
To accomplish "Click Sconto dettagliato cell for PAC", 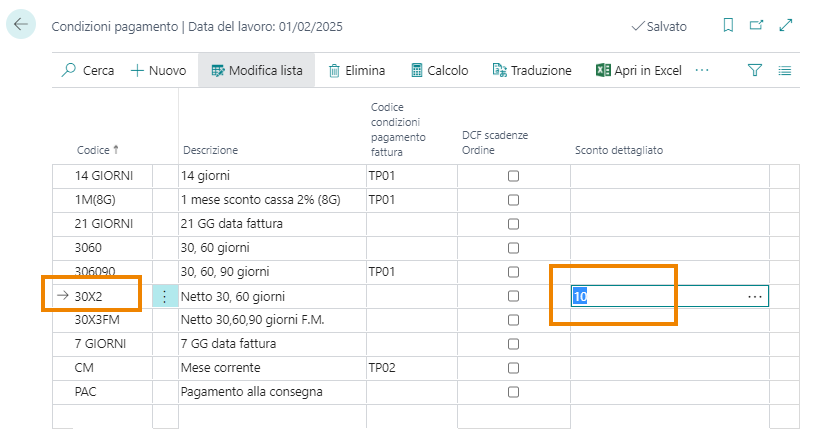I will click(x=670, y=392).
